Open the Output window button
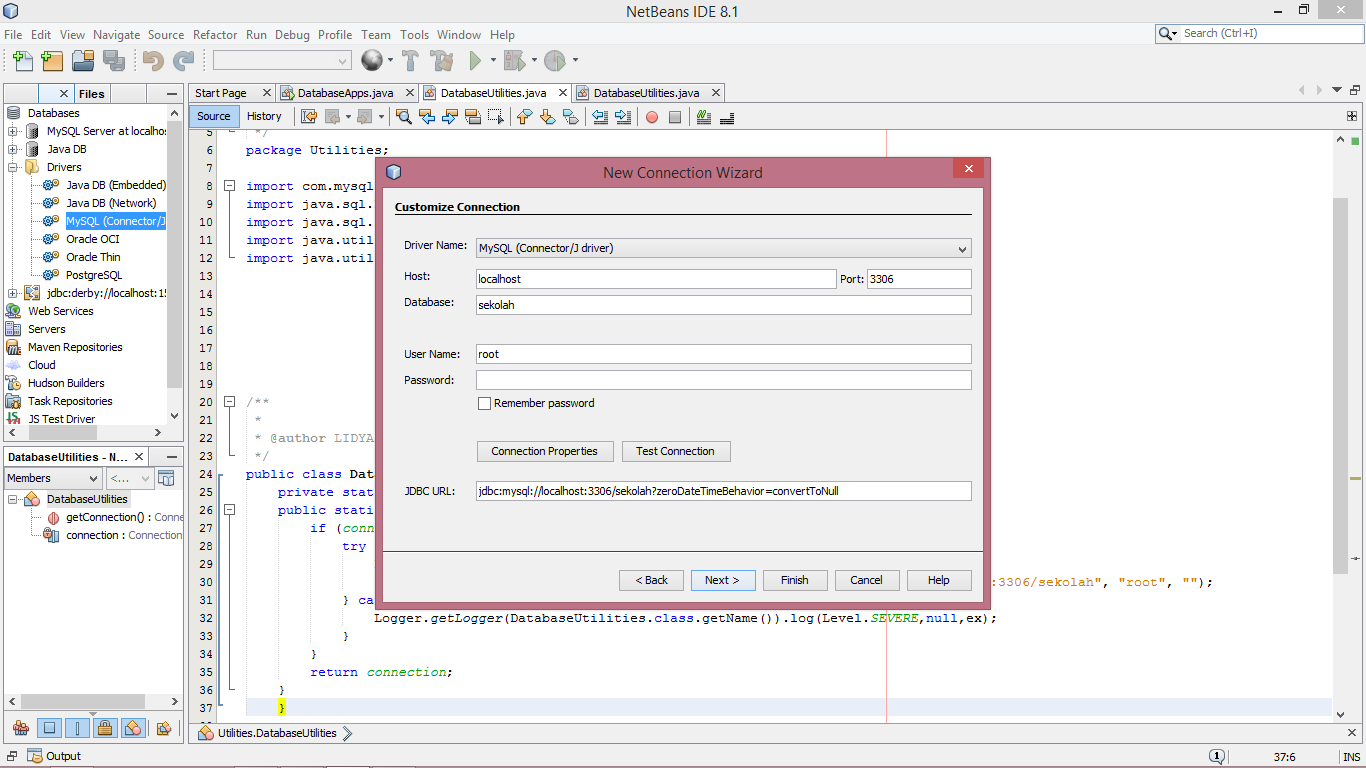1366x768 pixels. coord(55,757)
